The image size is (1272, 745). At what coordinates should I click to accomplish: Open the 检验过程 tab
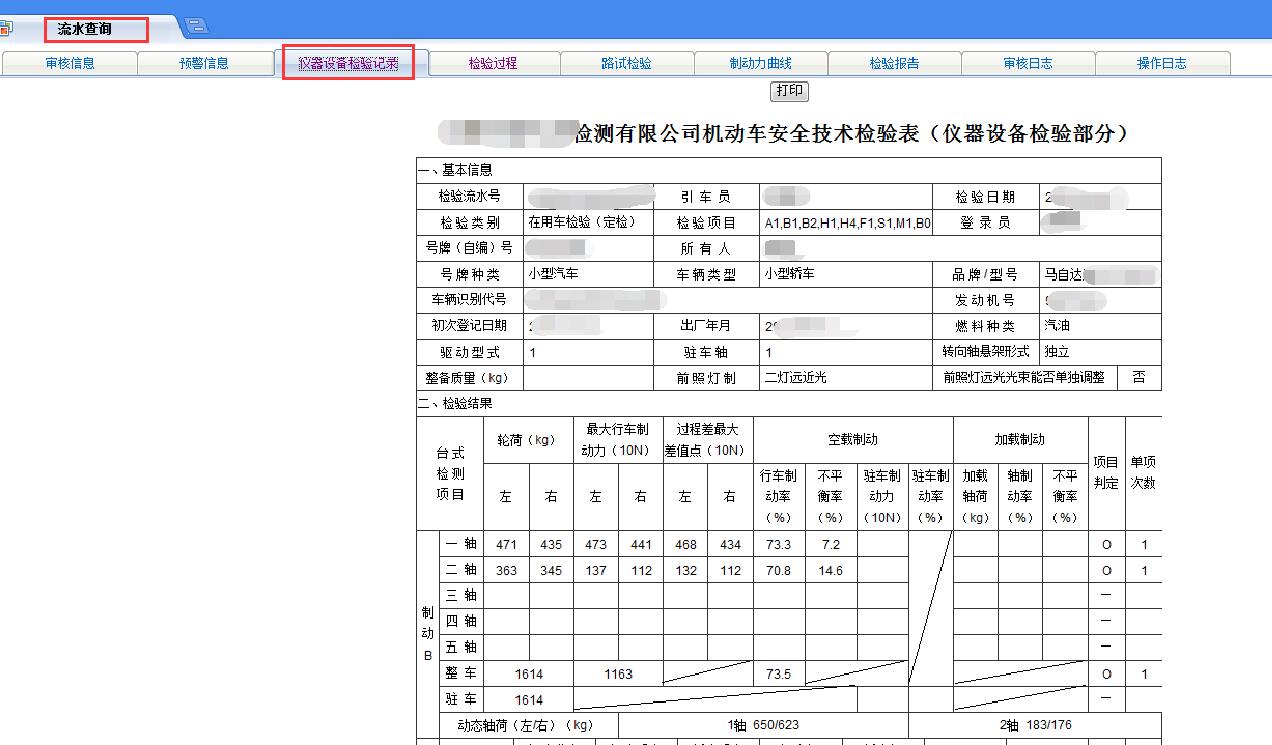[493, 63]
